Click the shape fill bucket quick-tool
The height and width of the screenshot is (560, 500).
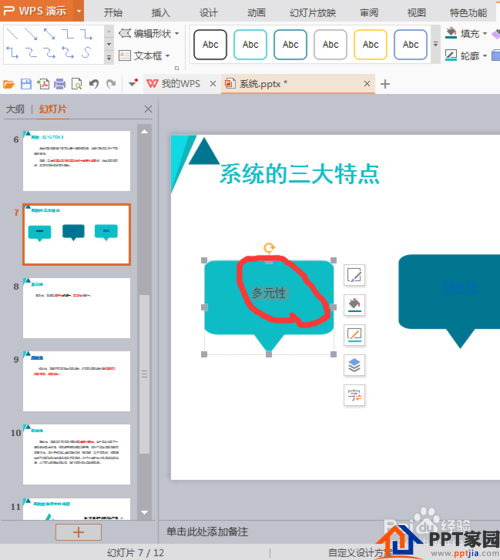point(354,305)
